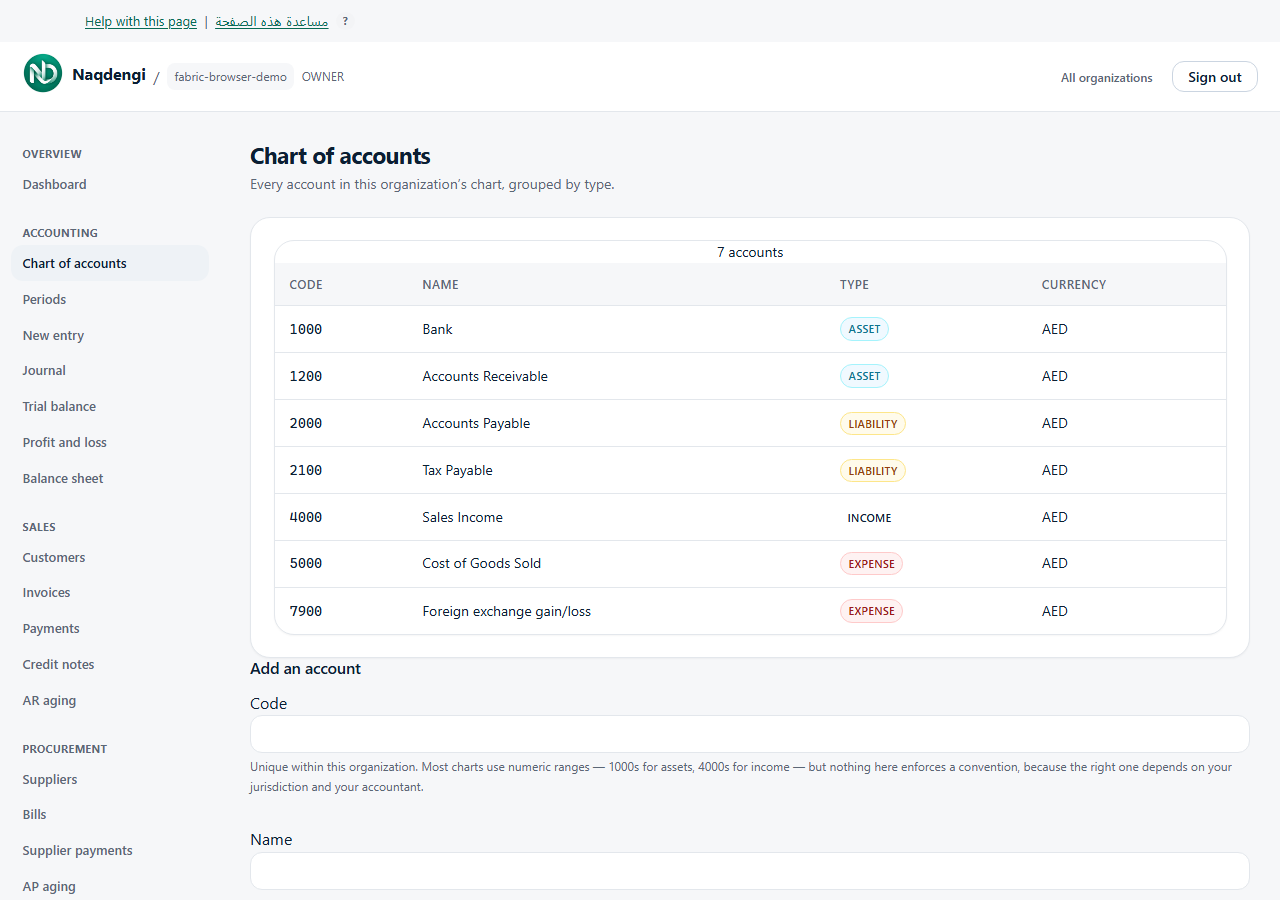The width and height of the screenshot is (1280, 900).
Task: Select the fabric-browser-demo organization badge
Action: (x=230, y=76)
